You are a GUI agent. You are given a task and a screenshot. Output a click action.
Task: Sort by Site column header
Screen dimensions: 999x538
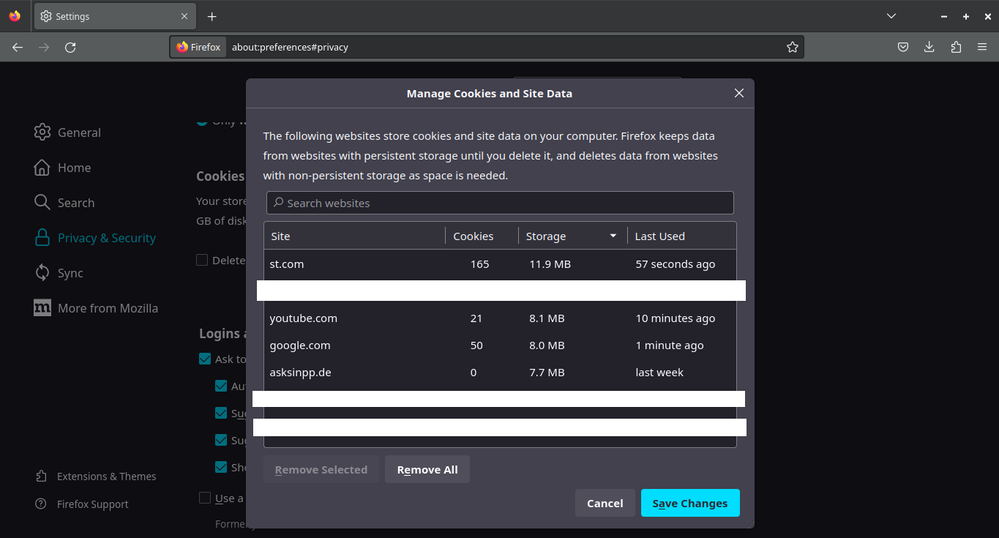click(355, 236)
